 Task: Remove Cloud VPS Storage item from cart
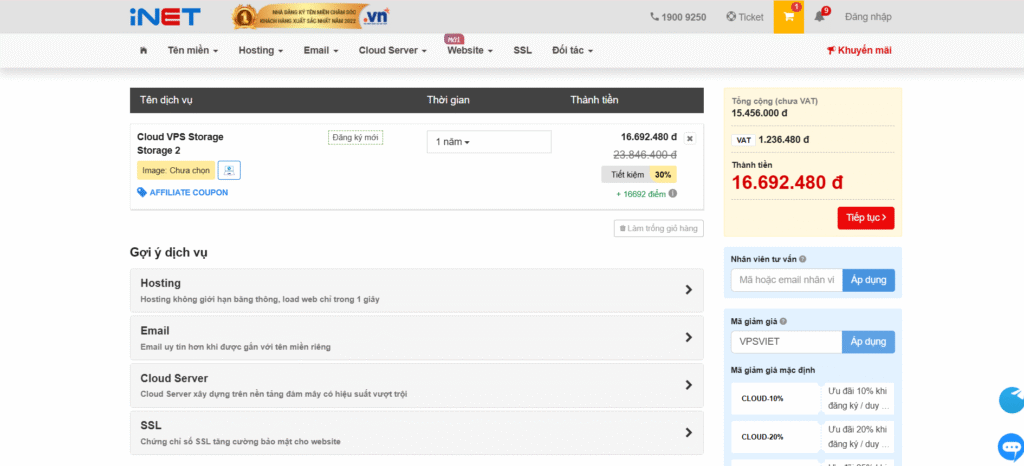(x=690, y=138)
